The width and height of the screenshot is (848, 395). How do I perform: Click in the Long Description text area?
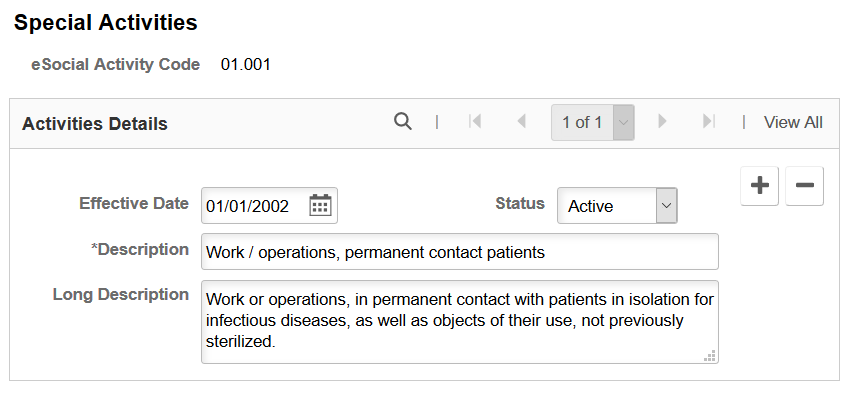click(460, 321)
